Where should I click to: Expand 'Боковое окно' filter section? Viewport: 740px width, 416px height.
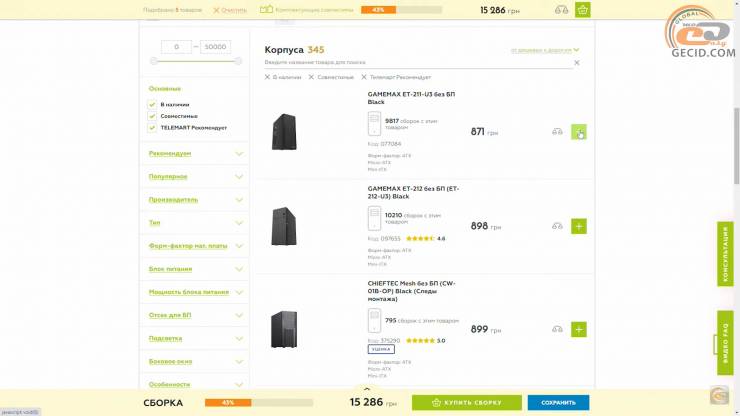(195, 362)
